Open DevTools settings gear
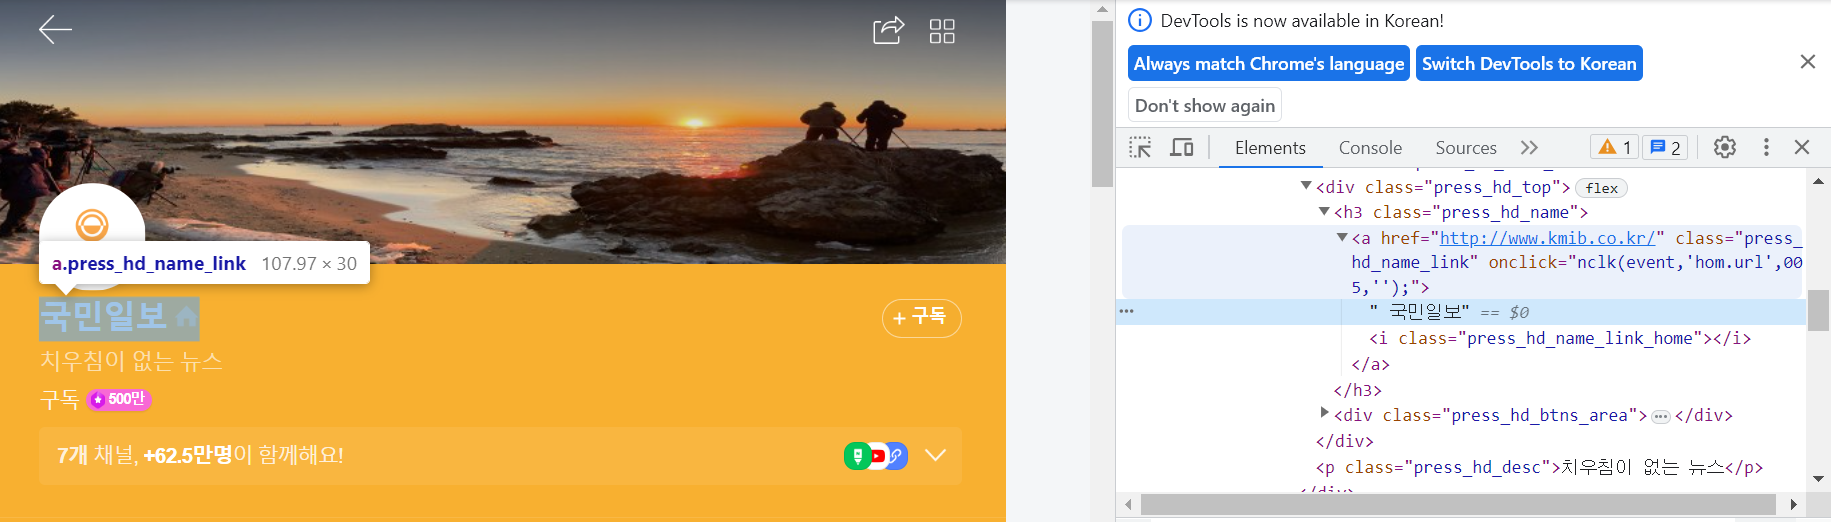Screen dimensions: 1831x522 pos(1725,147)
